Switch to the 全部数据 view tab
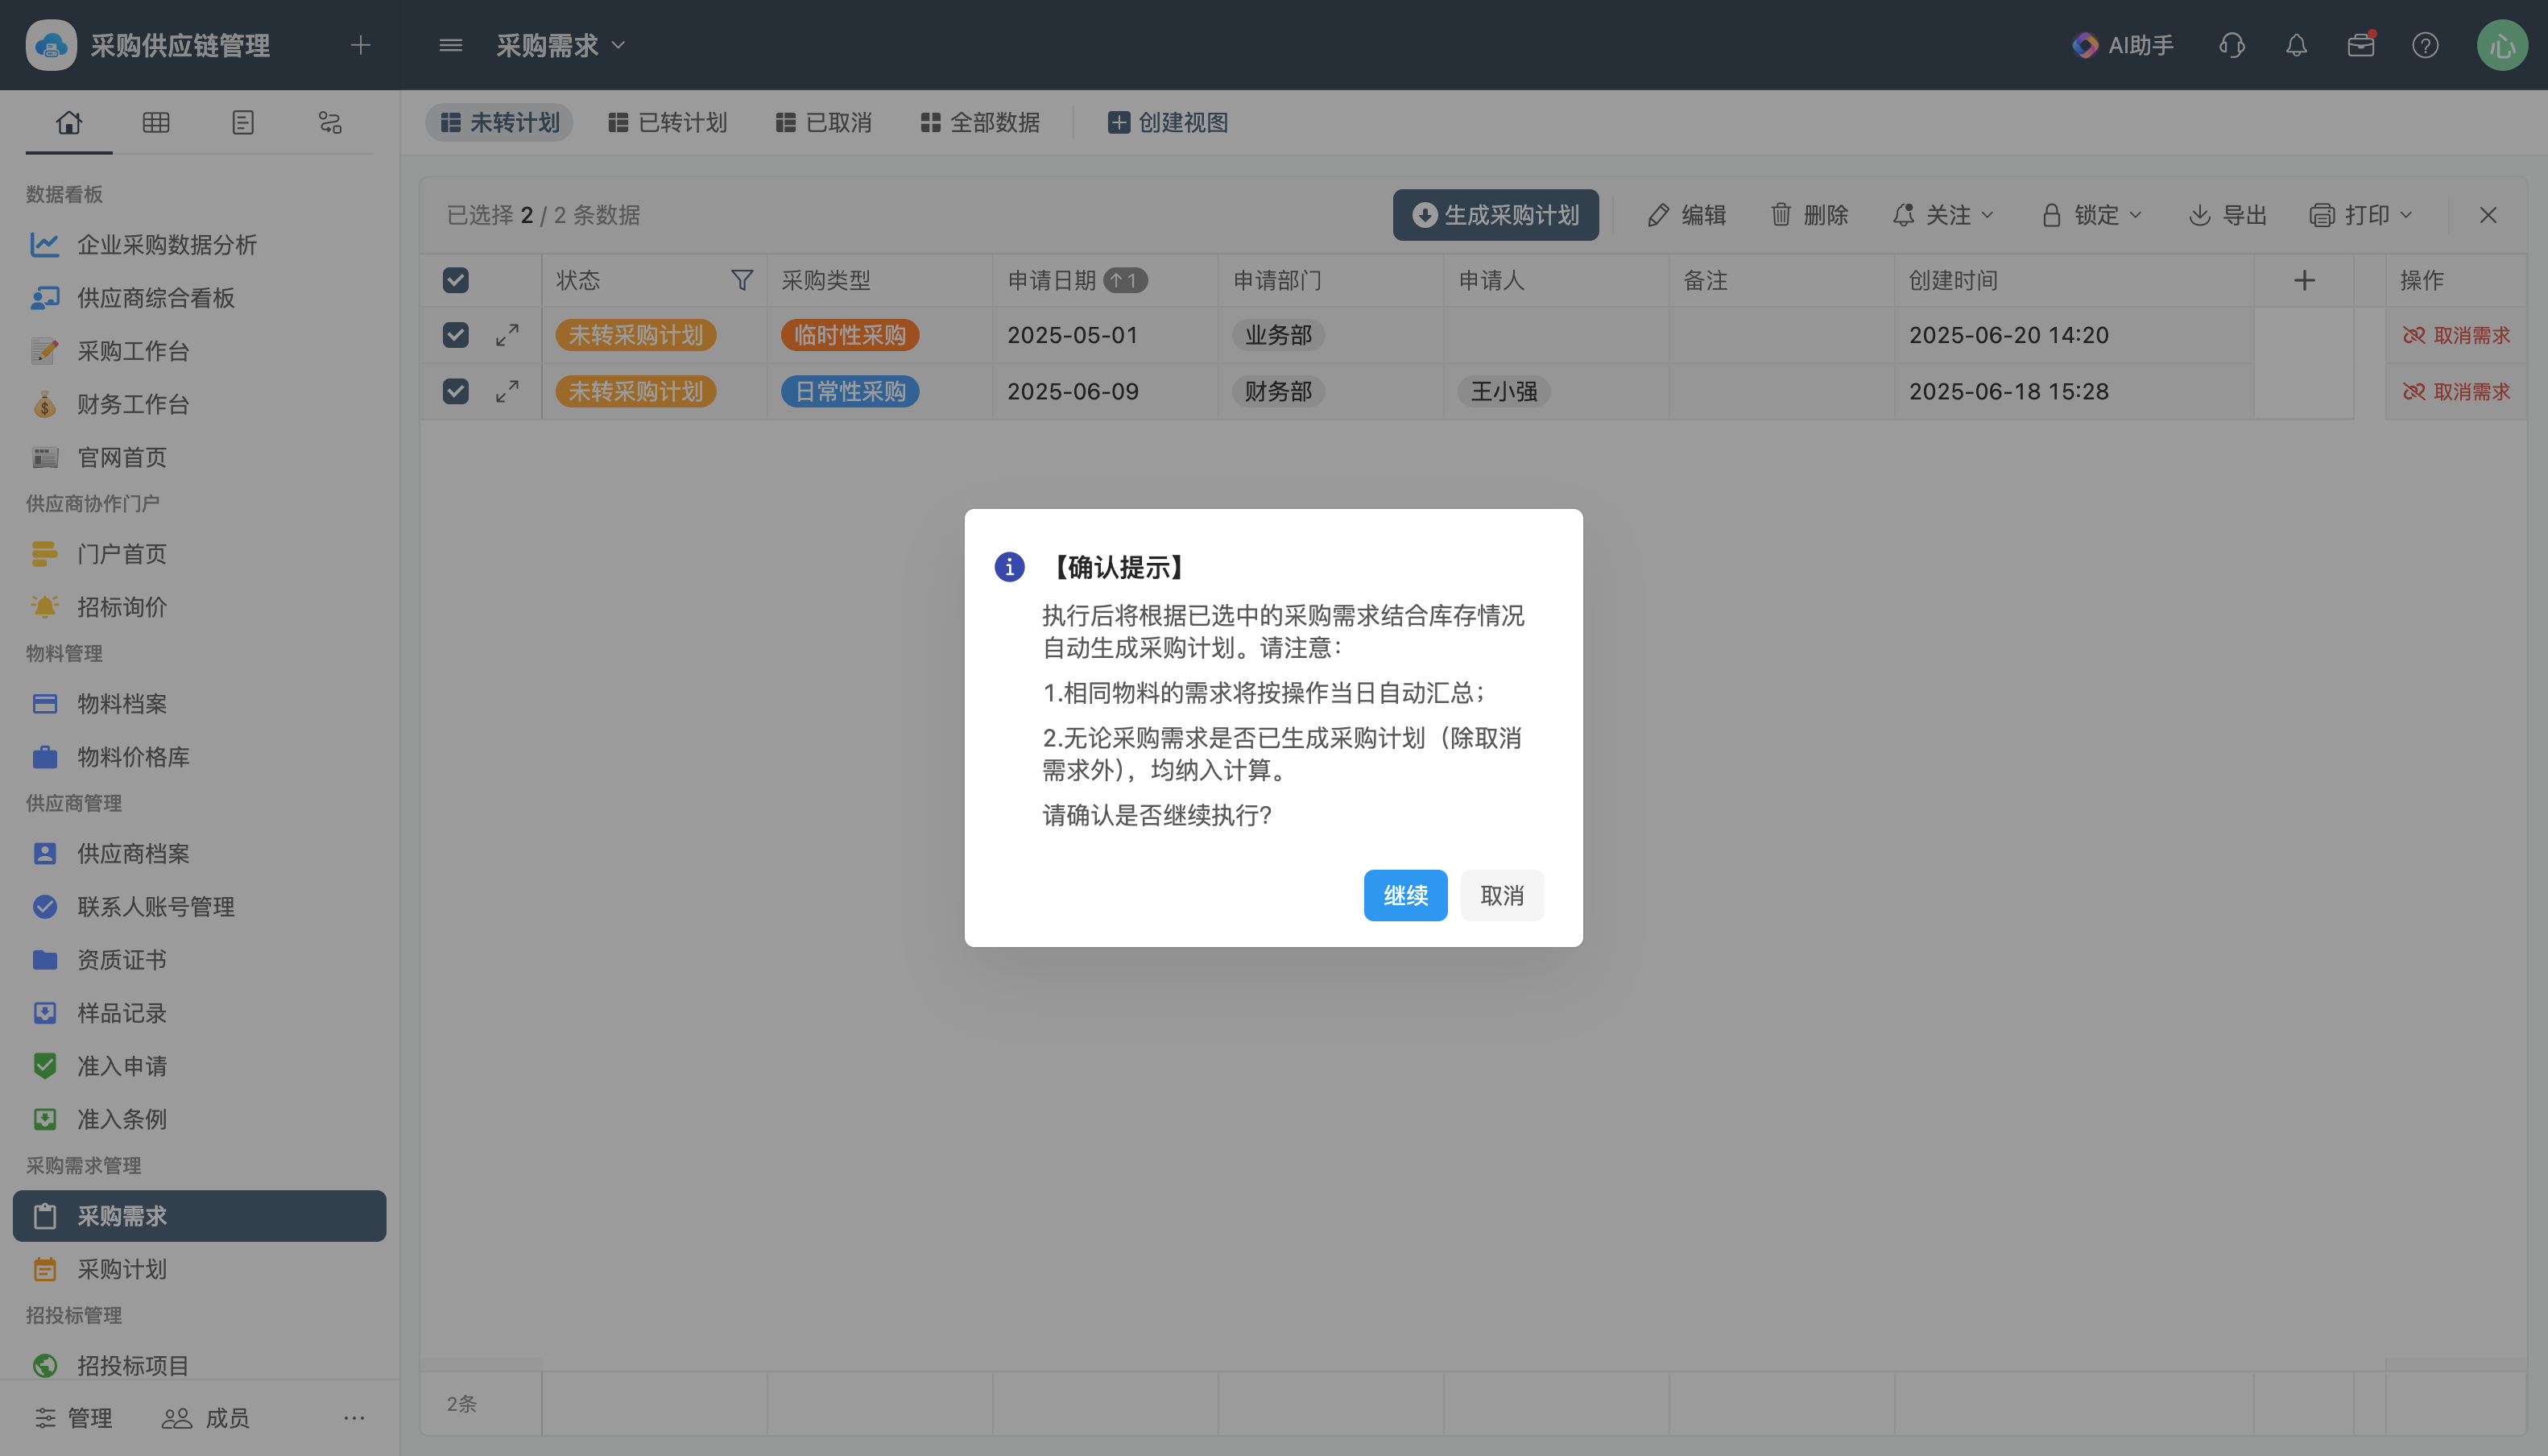This screenshot has height=1456, width=2548. point(980,122)
